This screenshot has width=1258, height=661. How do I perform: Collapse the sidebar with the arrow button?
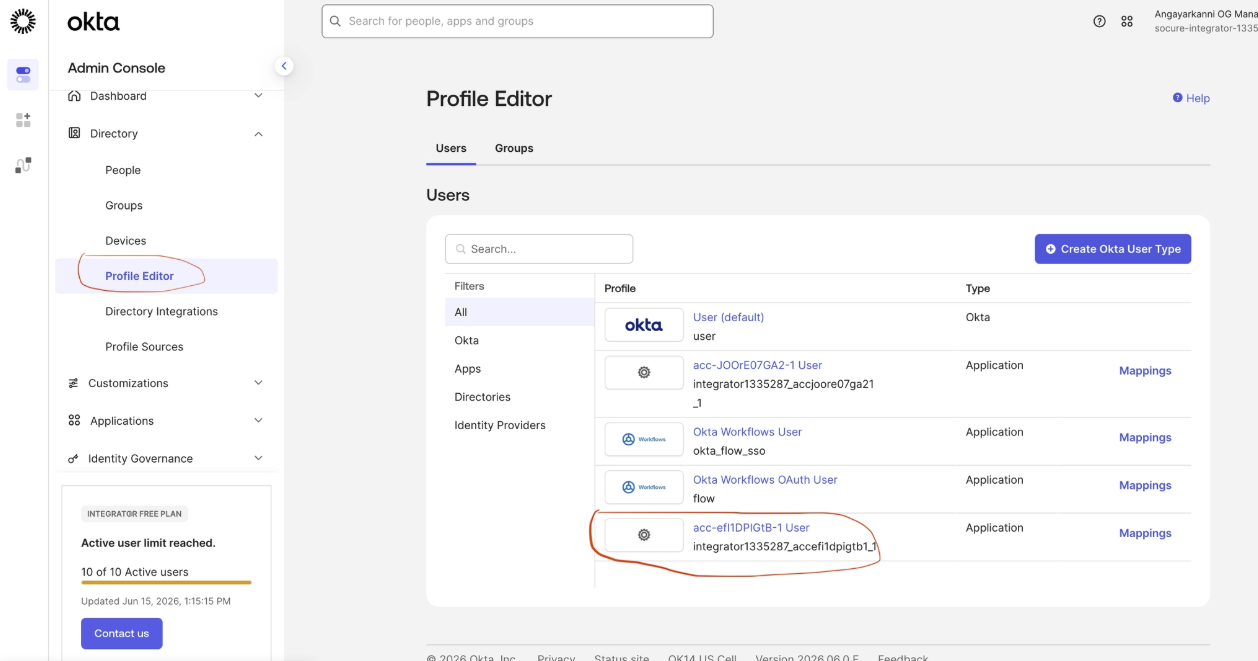284,66
